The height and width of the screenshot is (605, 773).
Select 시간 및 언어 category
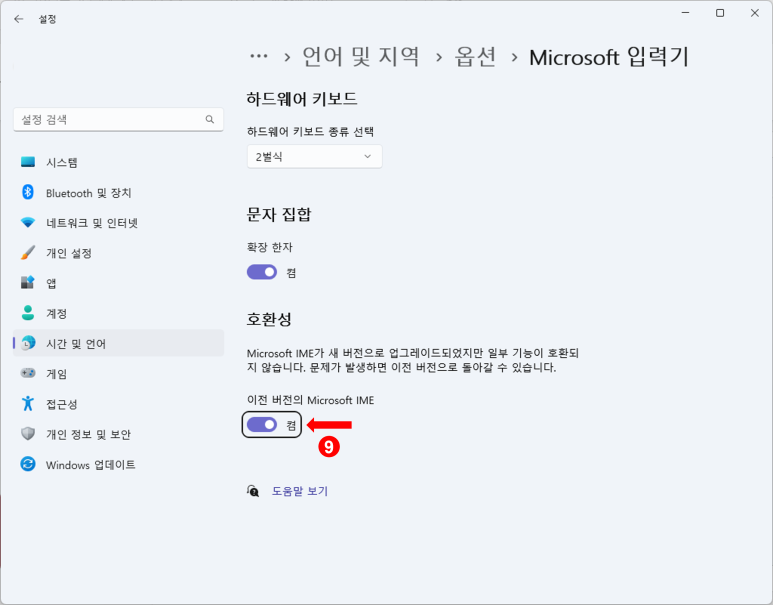point(118,343)
